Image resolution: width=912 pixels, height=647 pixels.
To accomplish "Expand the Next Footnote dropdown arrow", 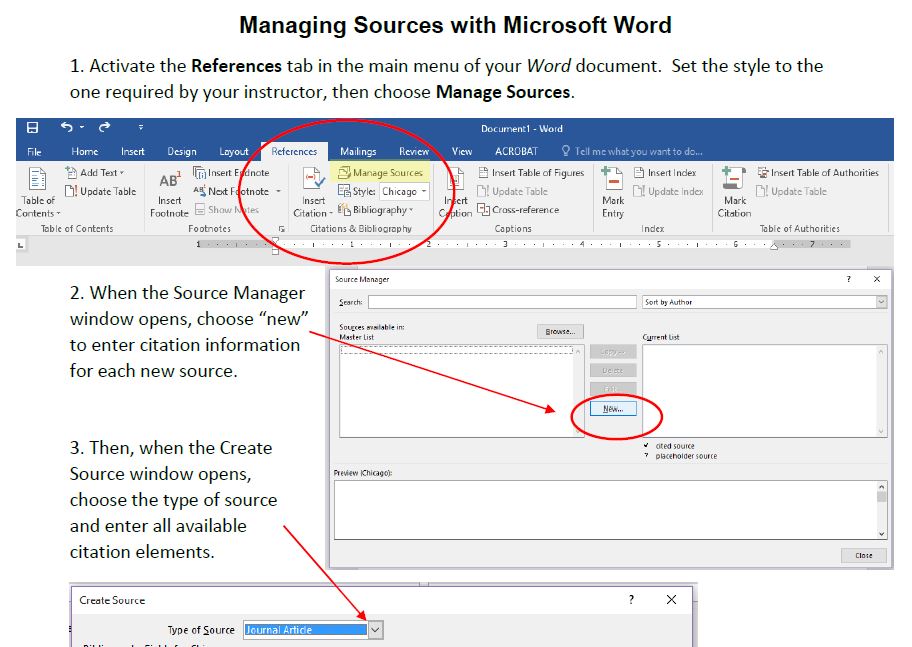I will 279,191.
